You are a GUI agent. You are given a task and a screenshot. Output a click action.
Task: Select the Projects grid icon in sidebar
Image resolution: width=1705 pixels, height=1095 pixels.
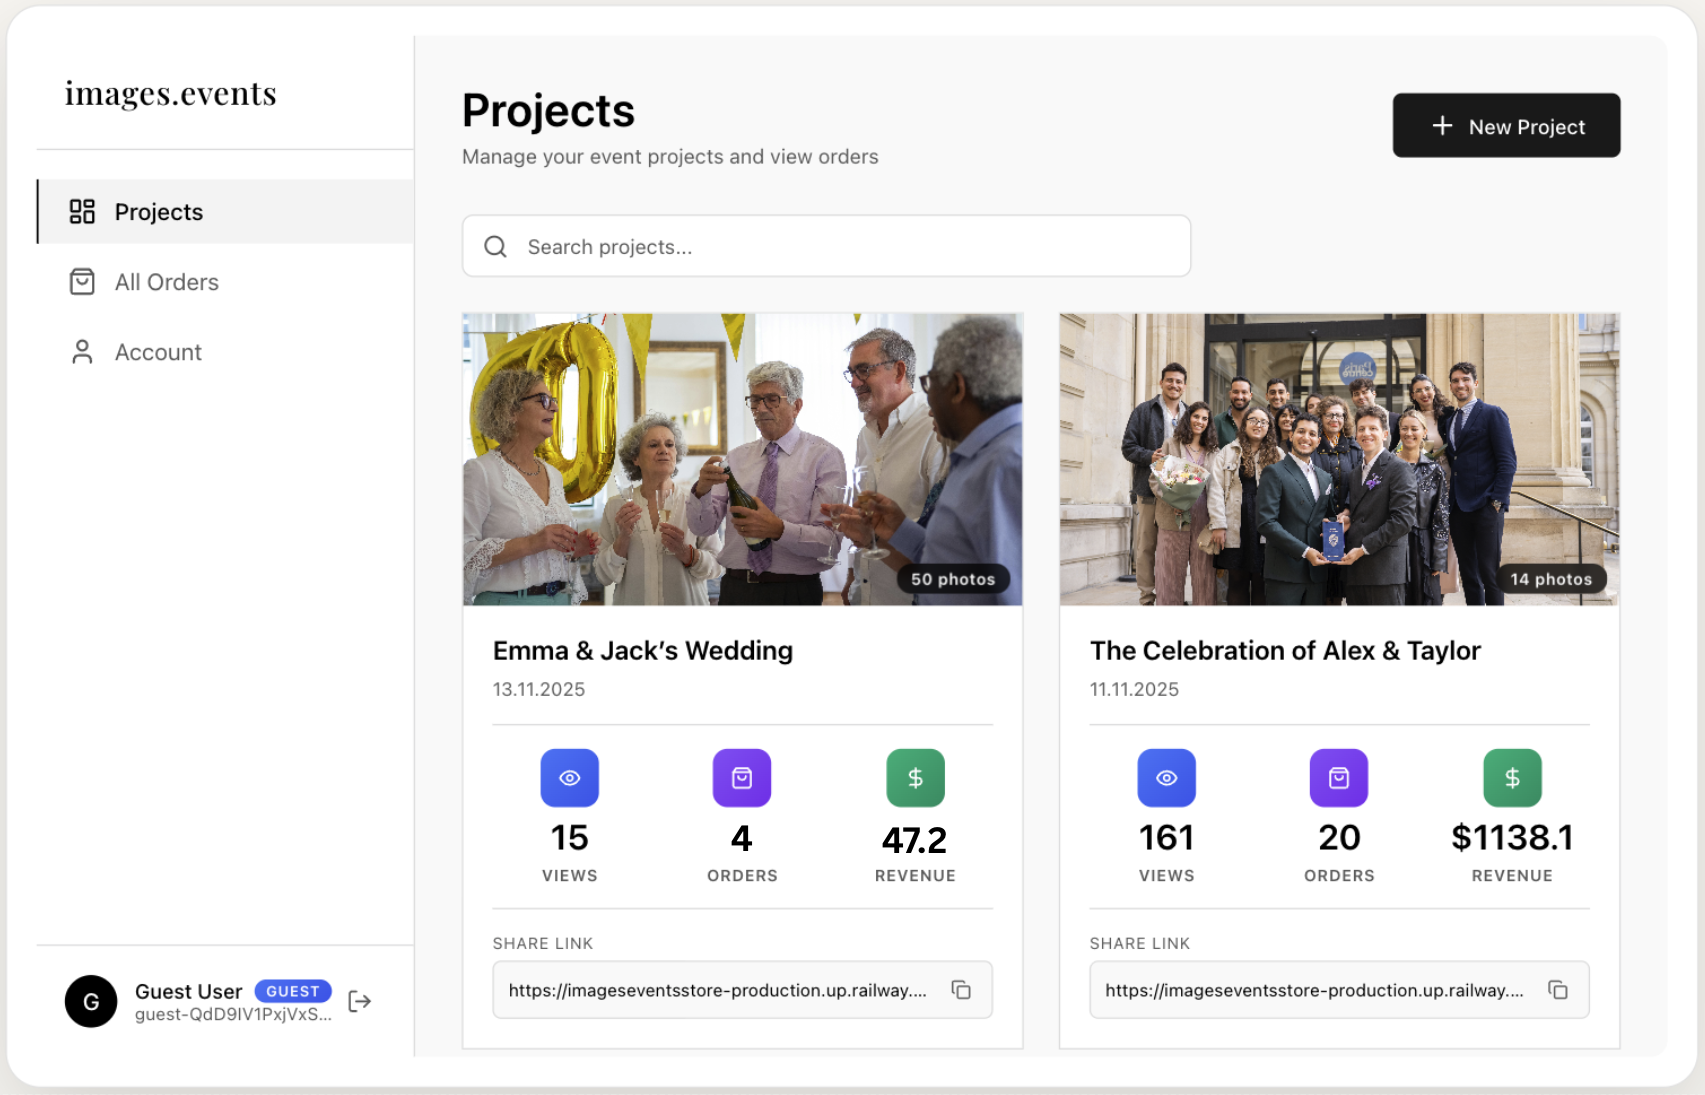click(x=81, y=211)
